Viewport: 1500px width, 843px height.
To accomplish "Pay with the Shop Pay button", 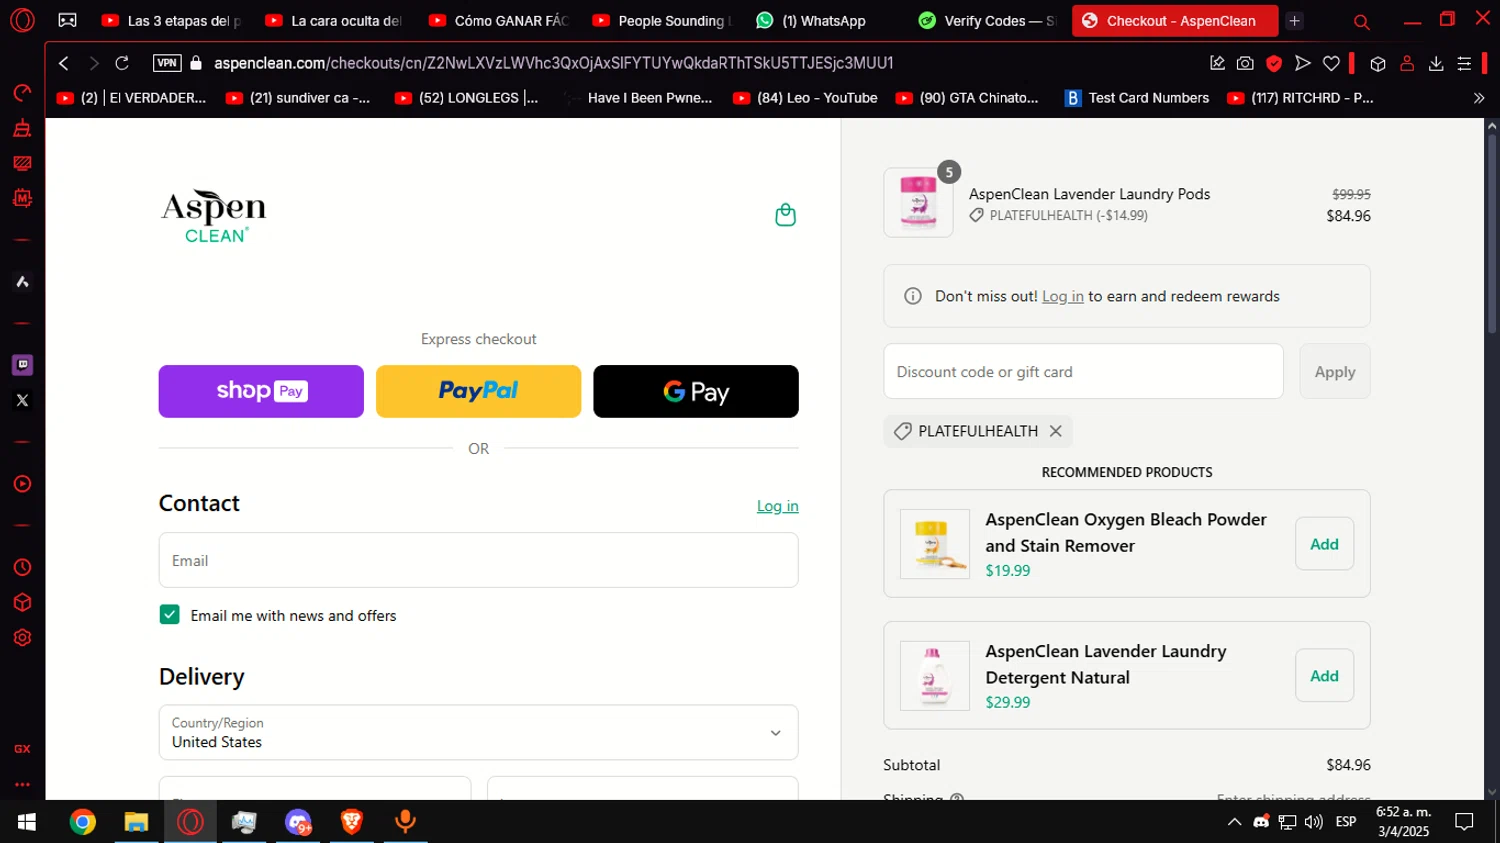I will [261, 391].
